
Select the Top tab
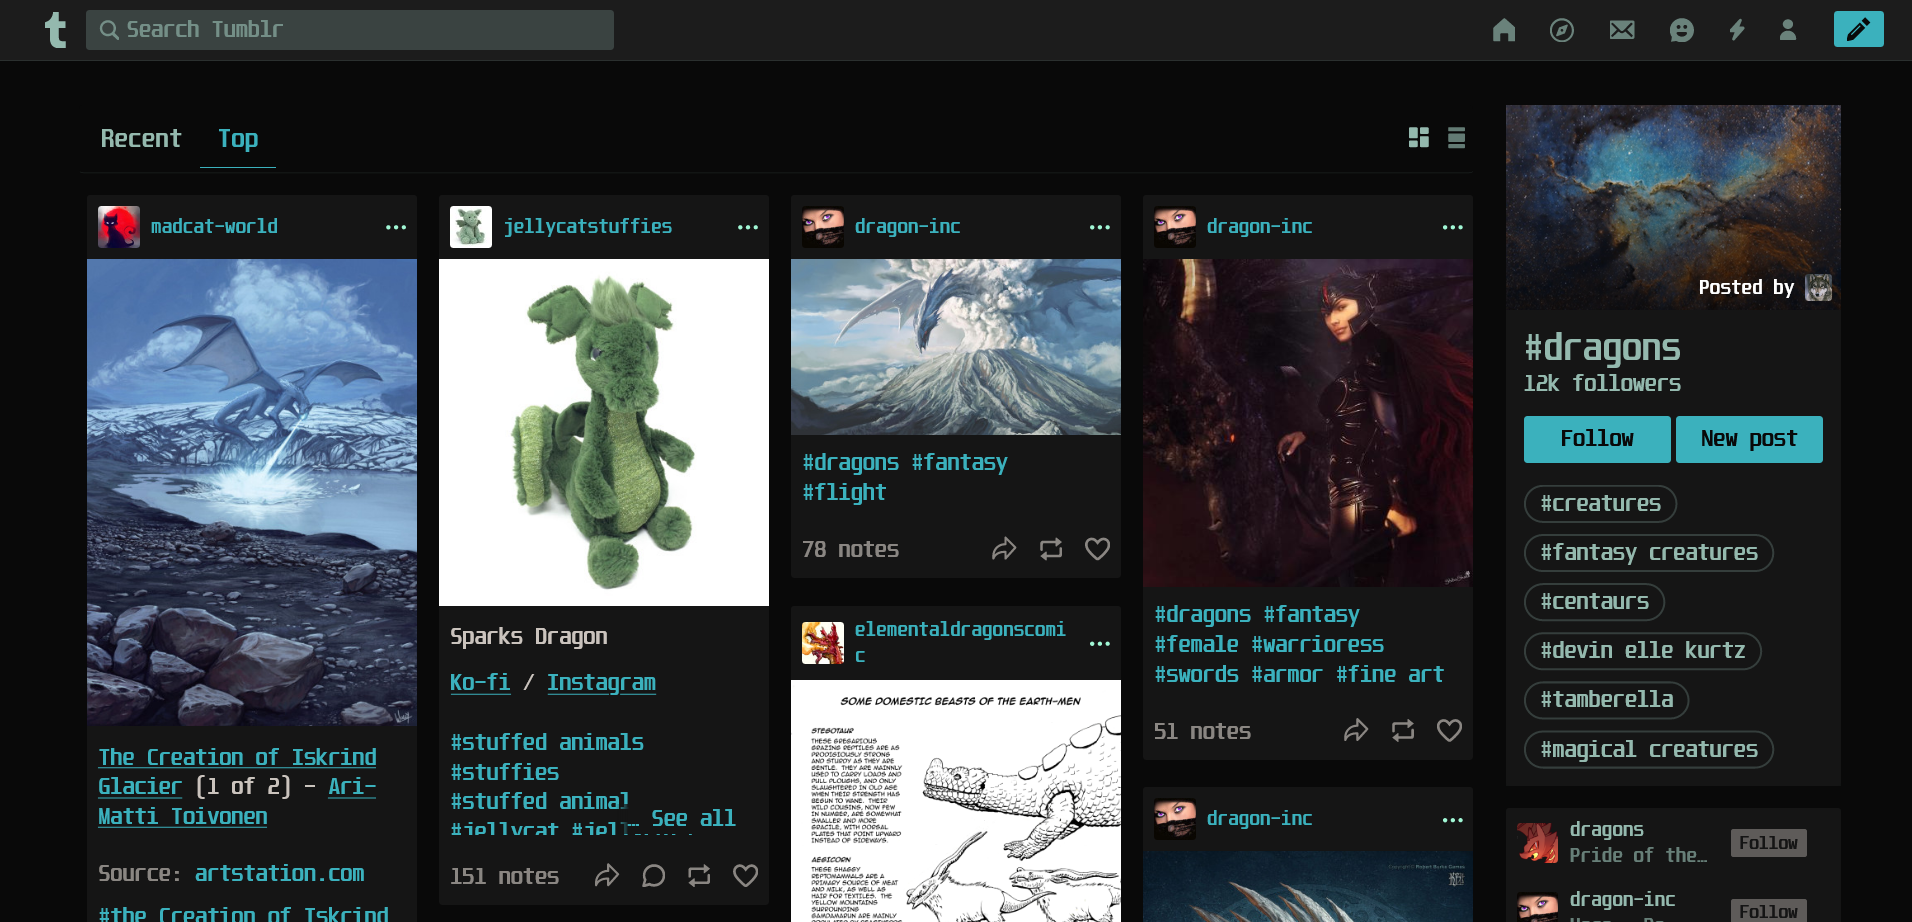238,138
